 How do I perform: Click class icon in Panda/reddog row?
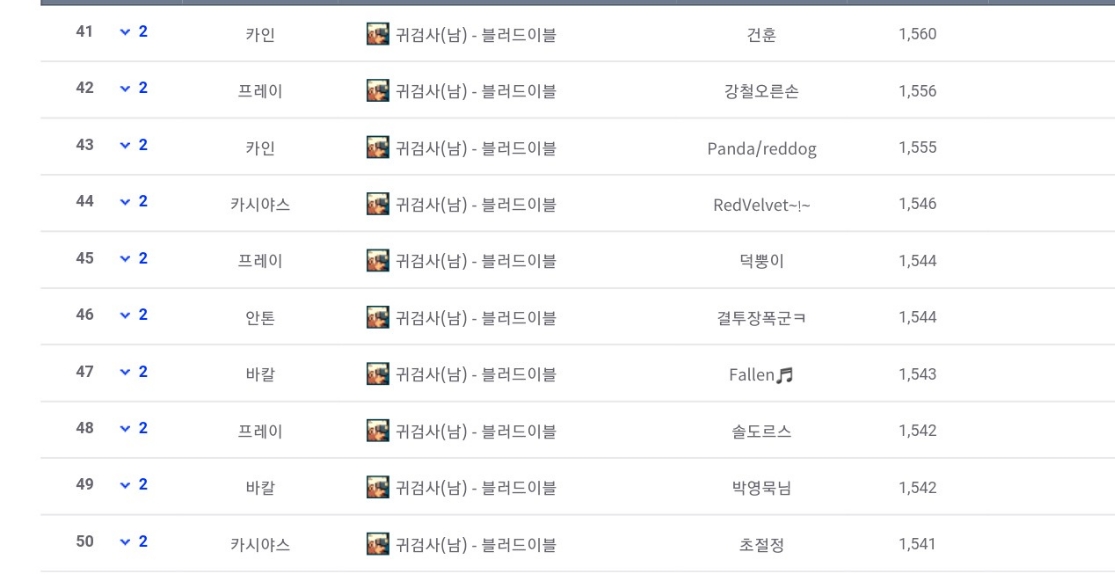coord(378,147)
